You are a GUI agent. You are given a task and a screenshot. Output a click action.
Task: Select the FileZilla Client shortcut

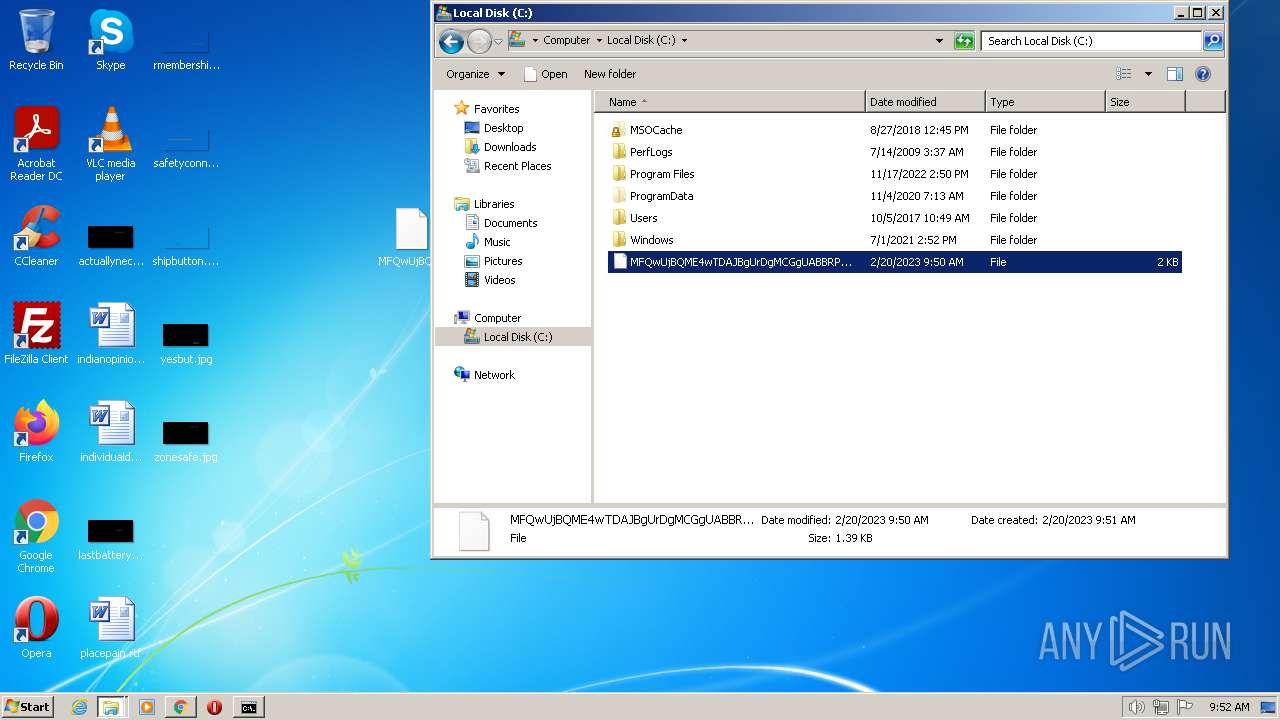(36, 334)
